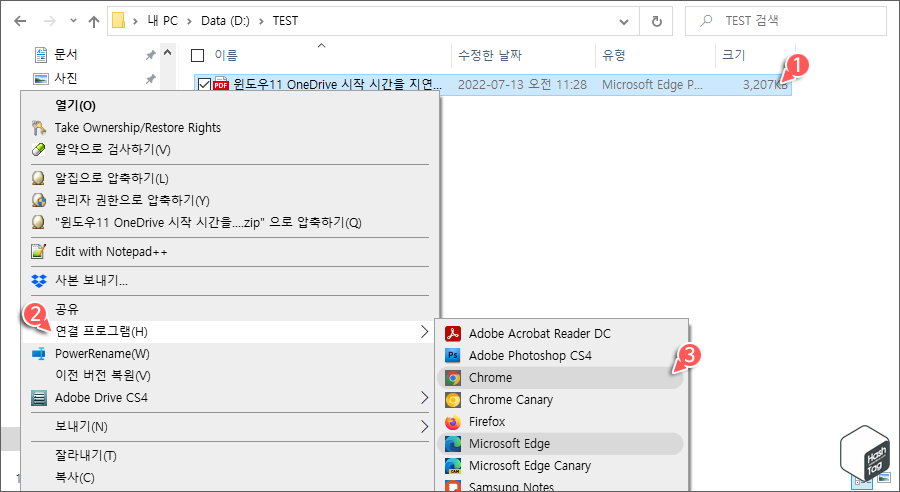The image size is (900, 492).
Task: Unpin 사진 with its pin icon
Action: (x=150, y=79)
